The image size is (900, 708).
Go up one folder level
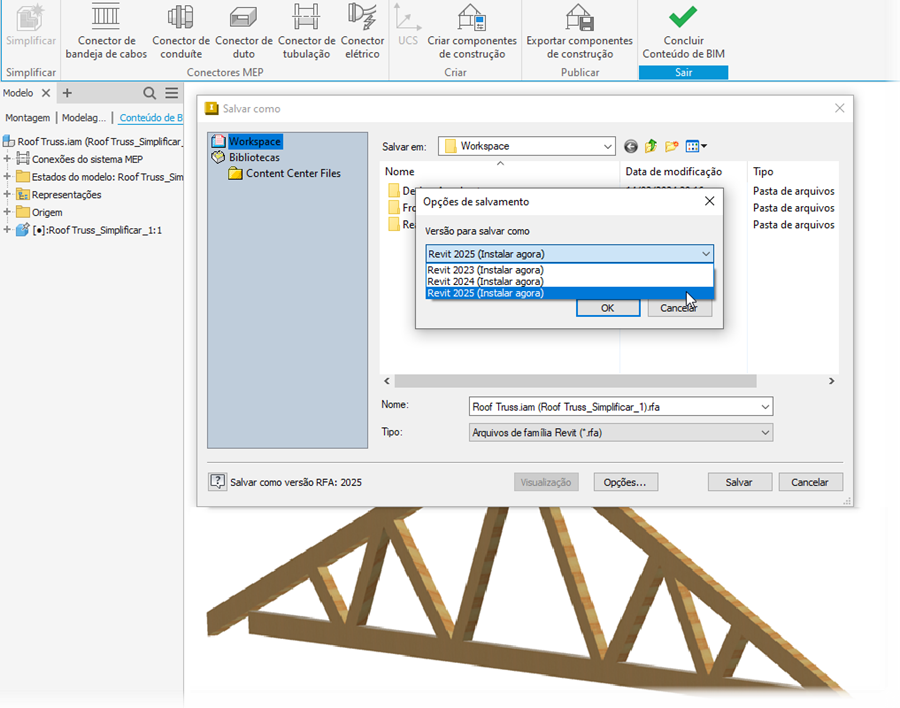pyautogui.click(x=651, y=146)
